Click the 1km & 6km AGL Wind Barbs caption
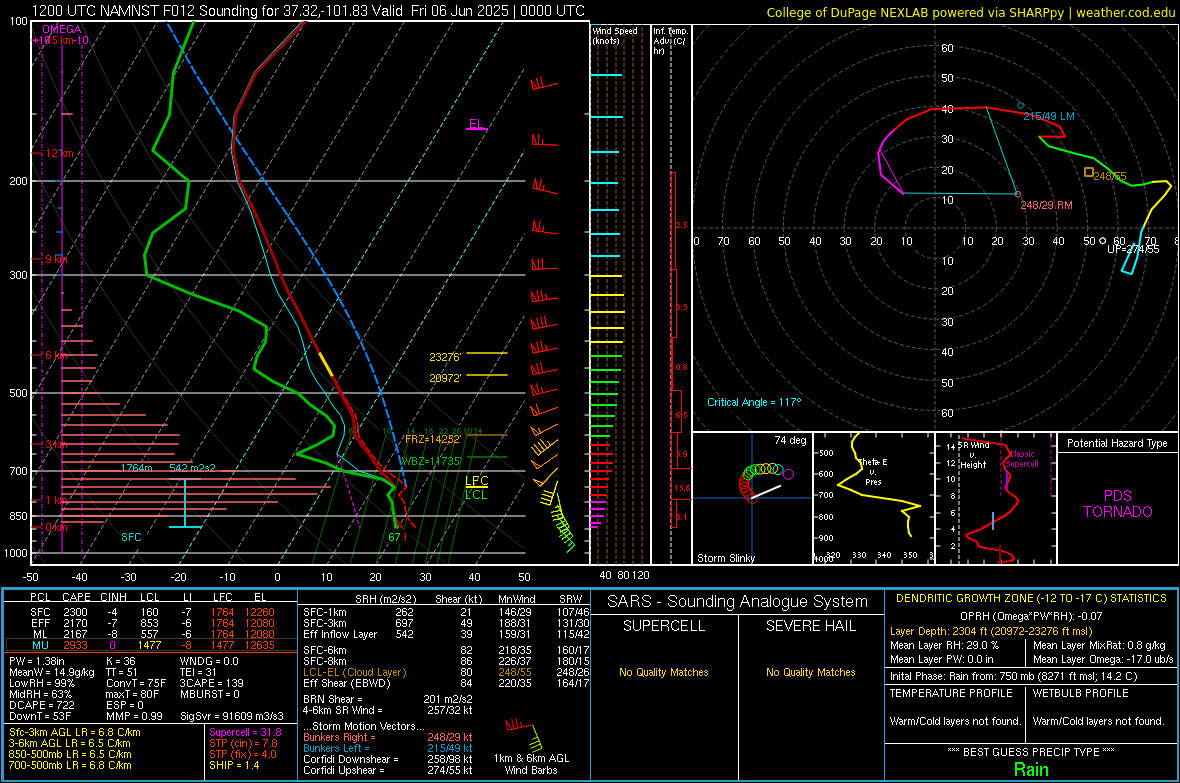1180x783 pixels. click(x=531, y=764)
